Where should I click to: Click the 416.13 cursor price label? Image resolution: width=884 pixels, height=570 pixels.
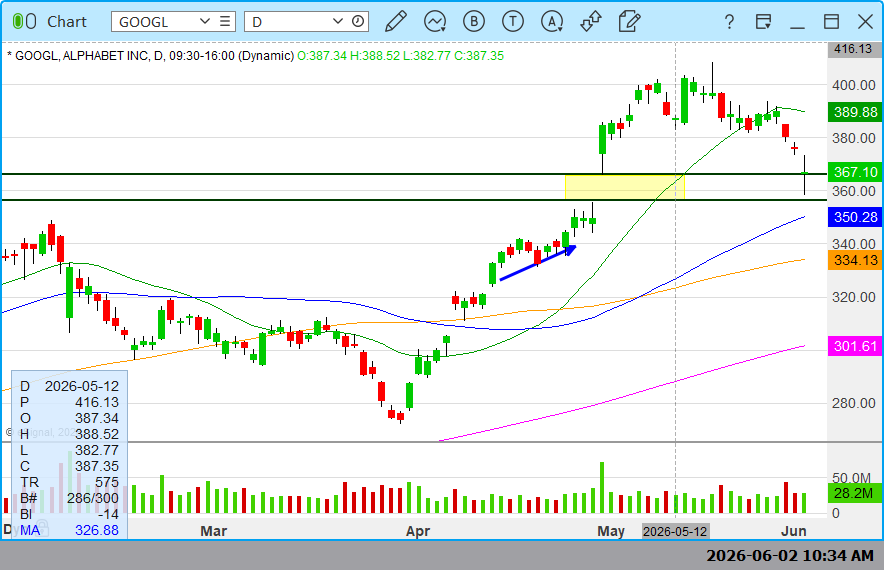coord(854,49)
